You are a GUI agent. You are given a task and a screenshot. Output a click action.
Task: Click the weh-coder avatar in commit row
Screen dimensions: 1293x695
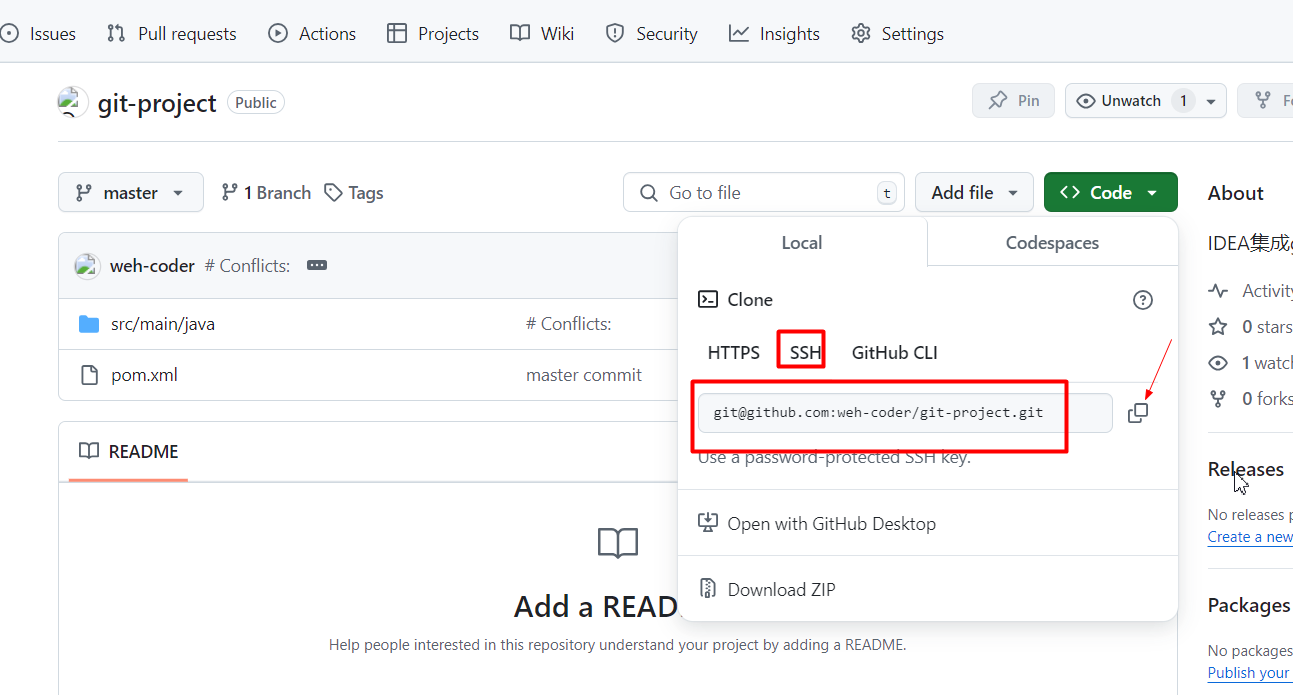point(87,266)
